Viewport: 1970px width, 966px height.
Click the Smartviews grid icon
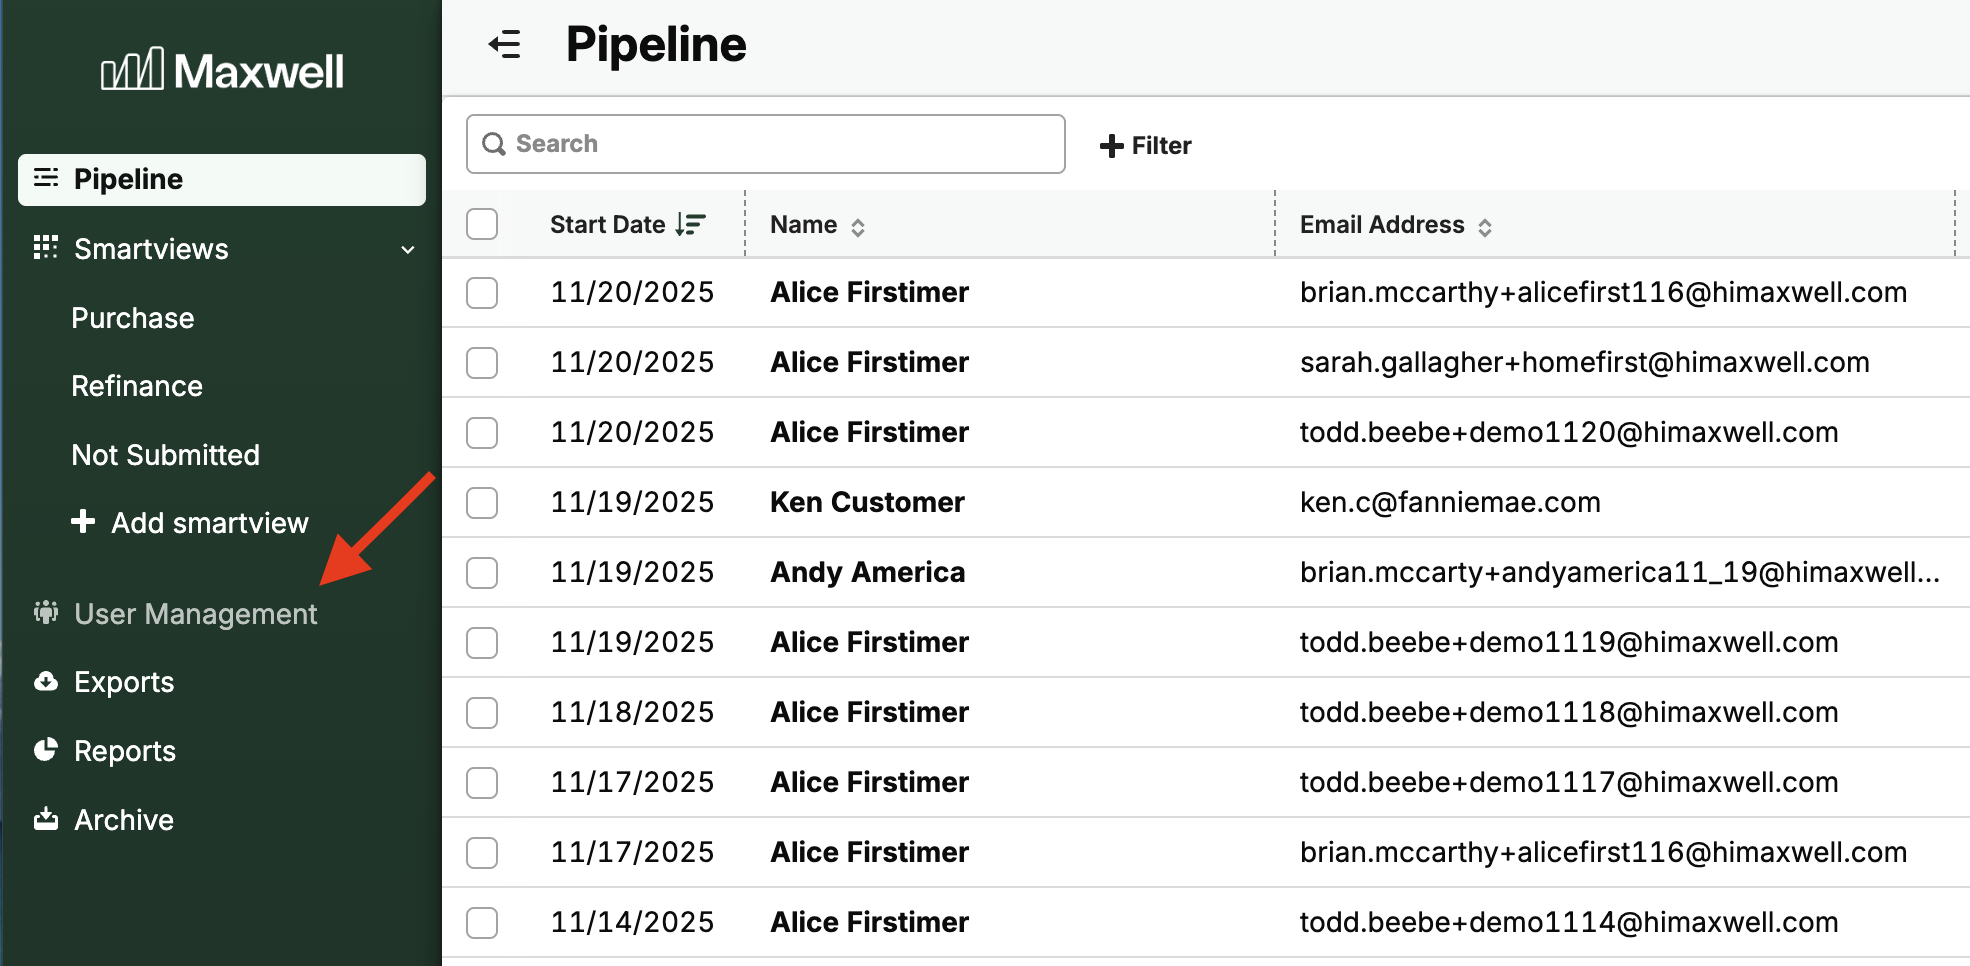46,248
